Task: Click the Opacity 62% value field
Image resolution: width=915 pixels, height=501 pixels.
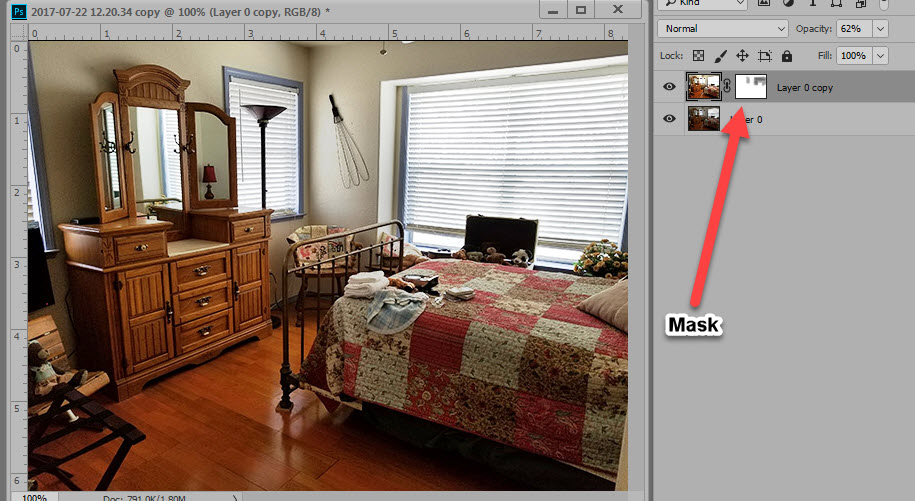Action: (854, 29)
